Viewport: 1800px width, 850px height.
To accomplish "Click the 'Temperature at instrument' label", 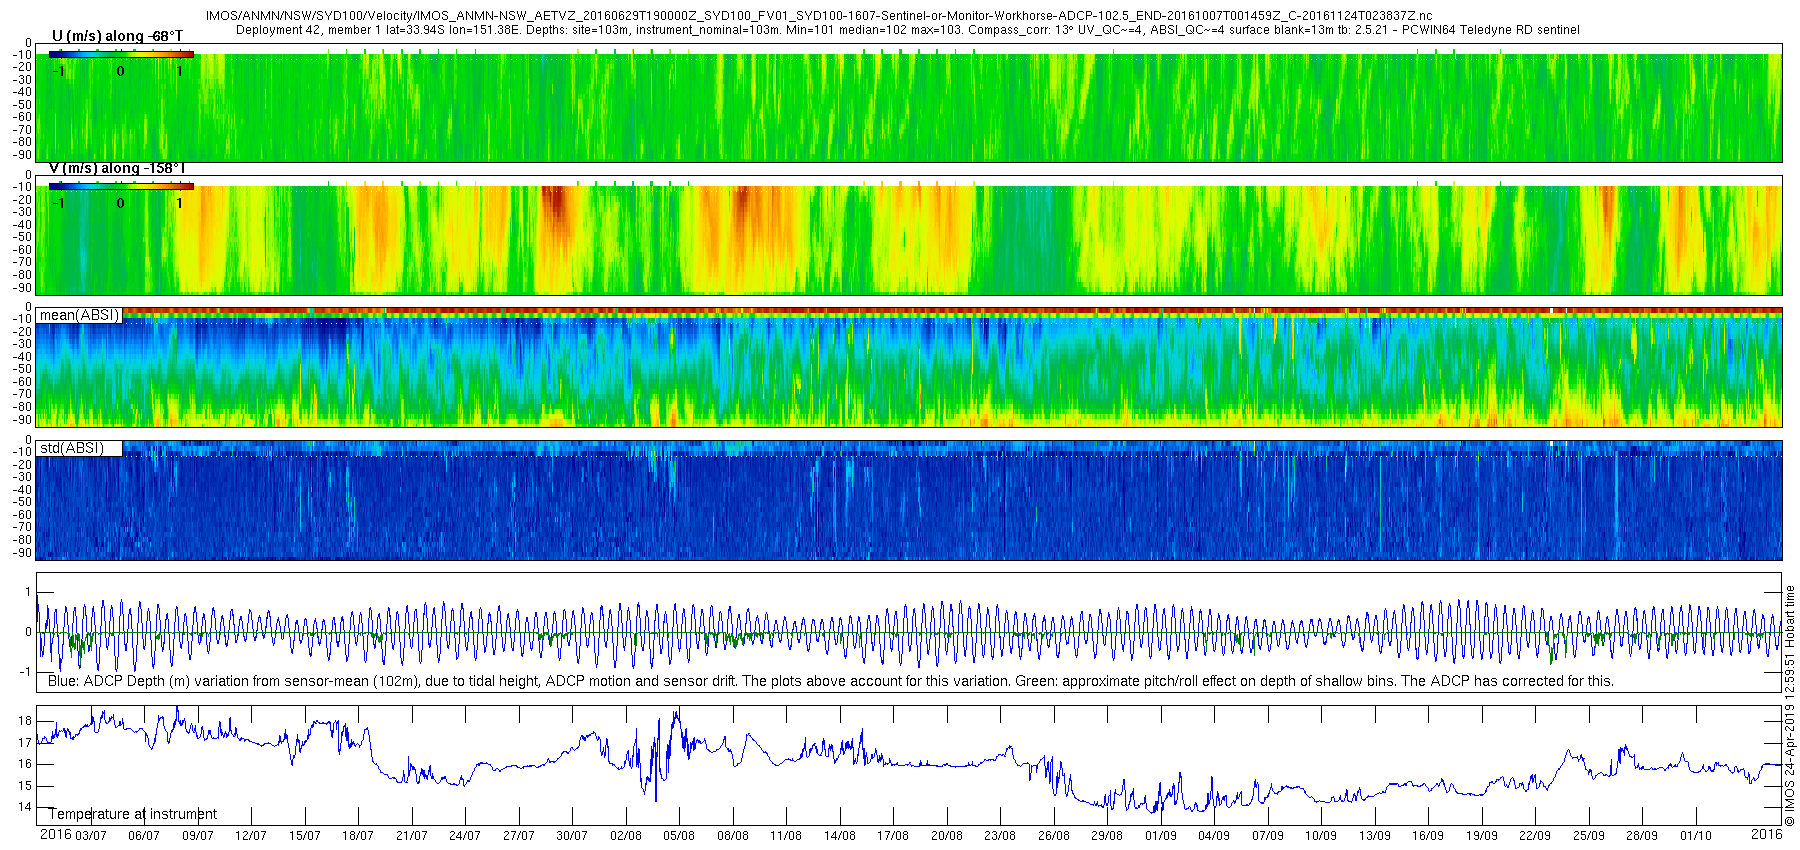I will 132,814.
